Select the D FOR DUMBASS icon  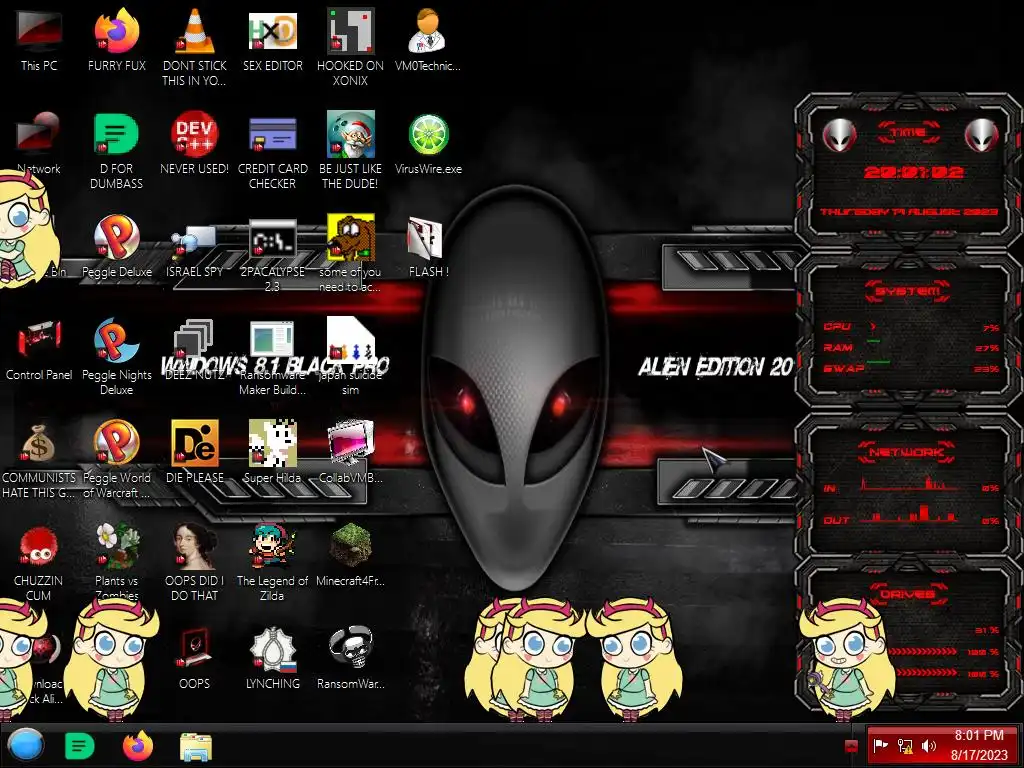[116, 135]
